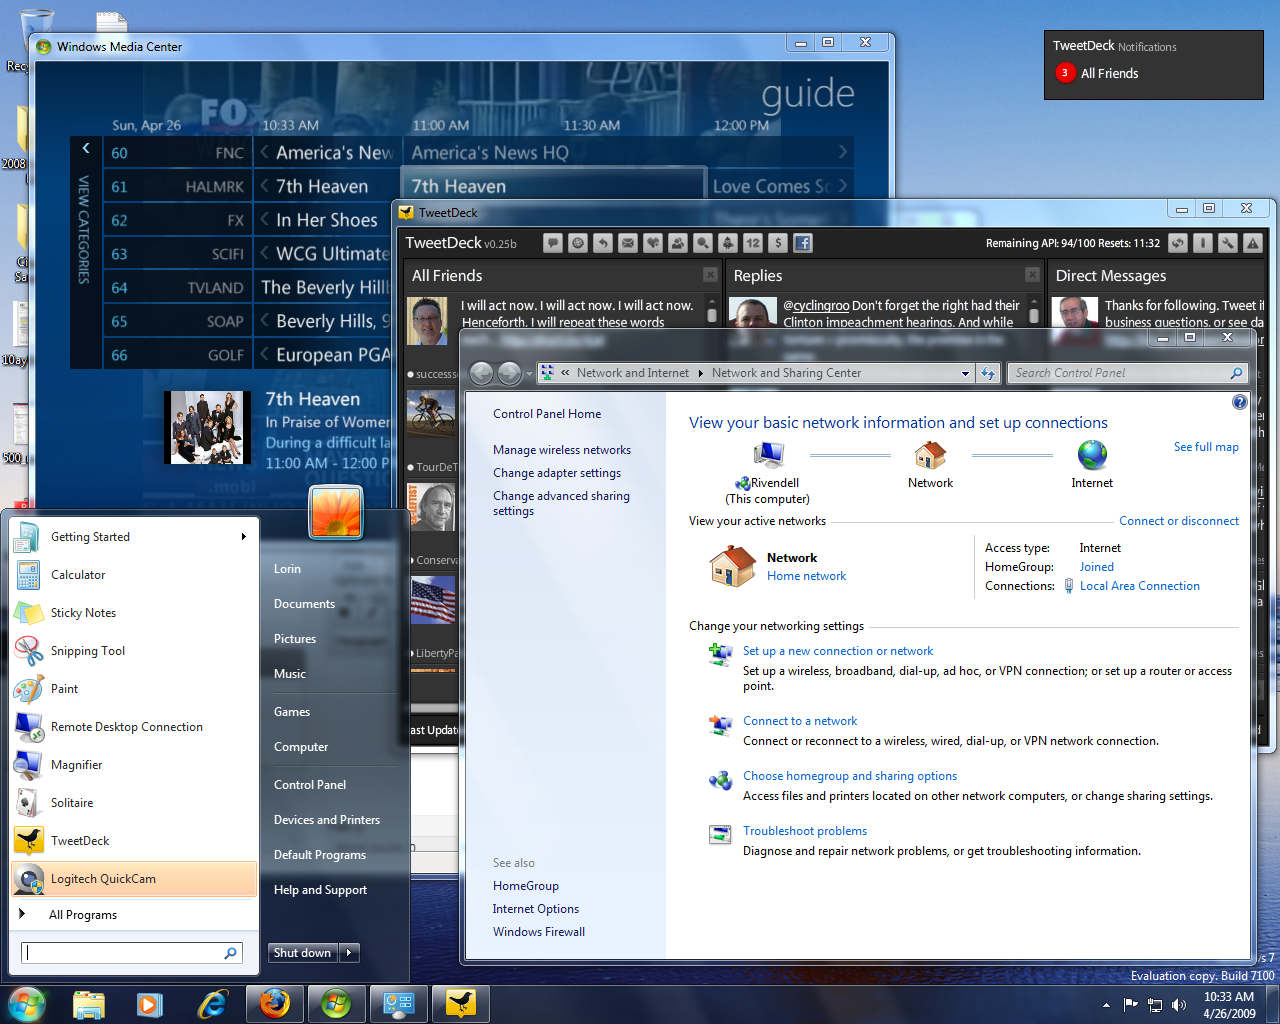Click the Internet globe icon in network map
Viewport: 1280px width, 1024px height.
[1092, 455]
